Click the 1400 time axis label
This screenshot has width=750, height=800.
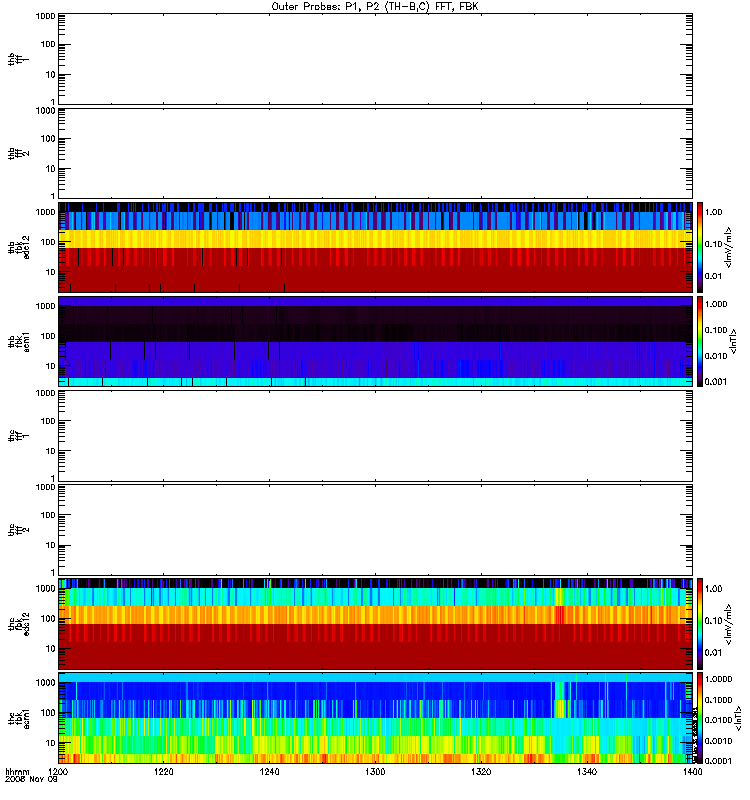coord(692,772)
